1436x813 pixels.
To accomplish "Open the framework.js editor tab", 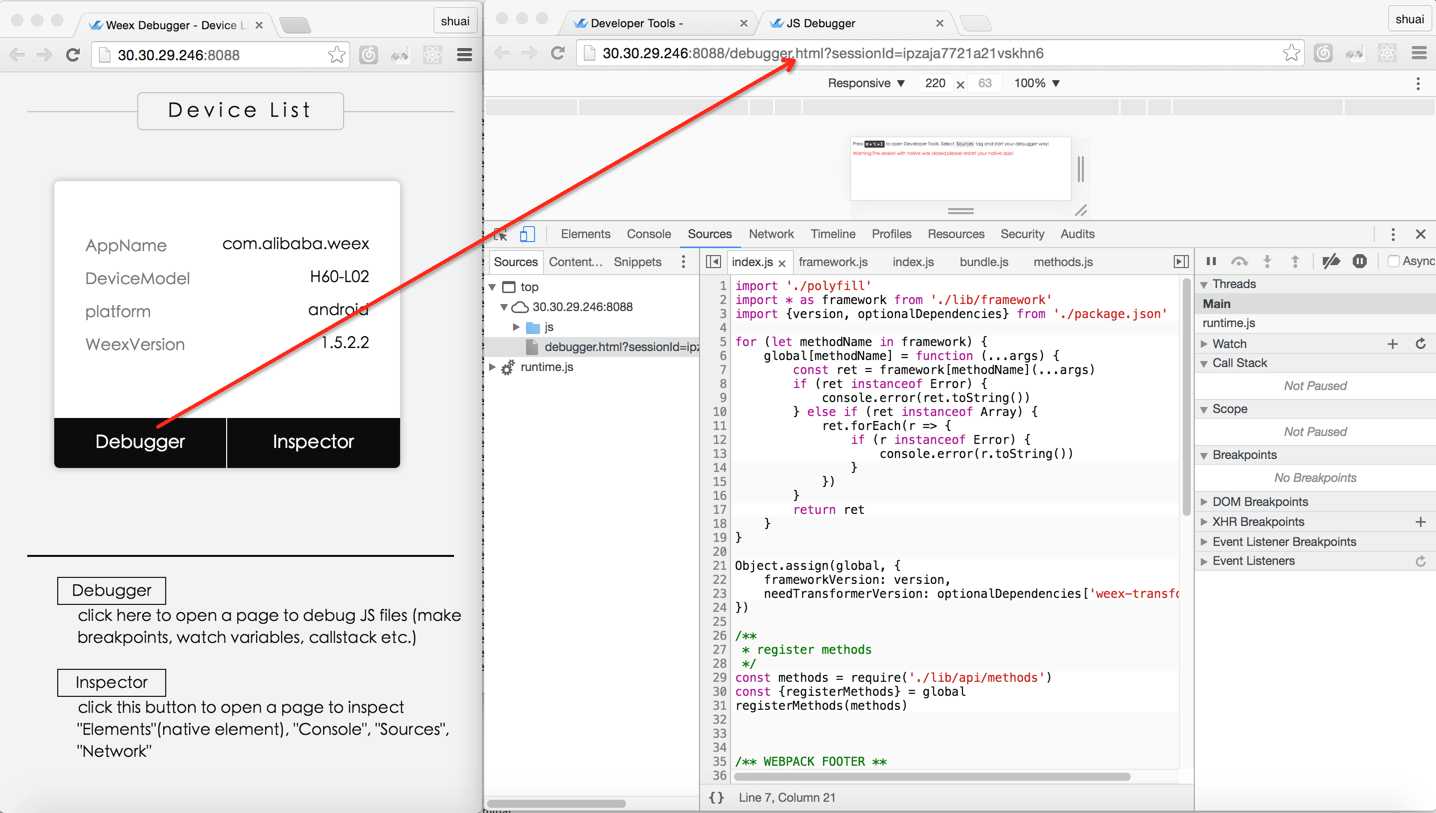I will pyautogui.click(x=833, y=262).
